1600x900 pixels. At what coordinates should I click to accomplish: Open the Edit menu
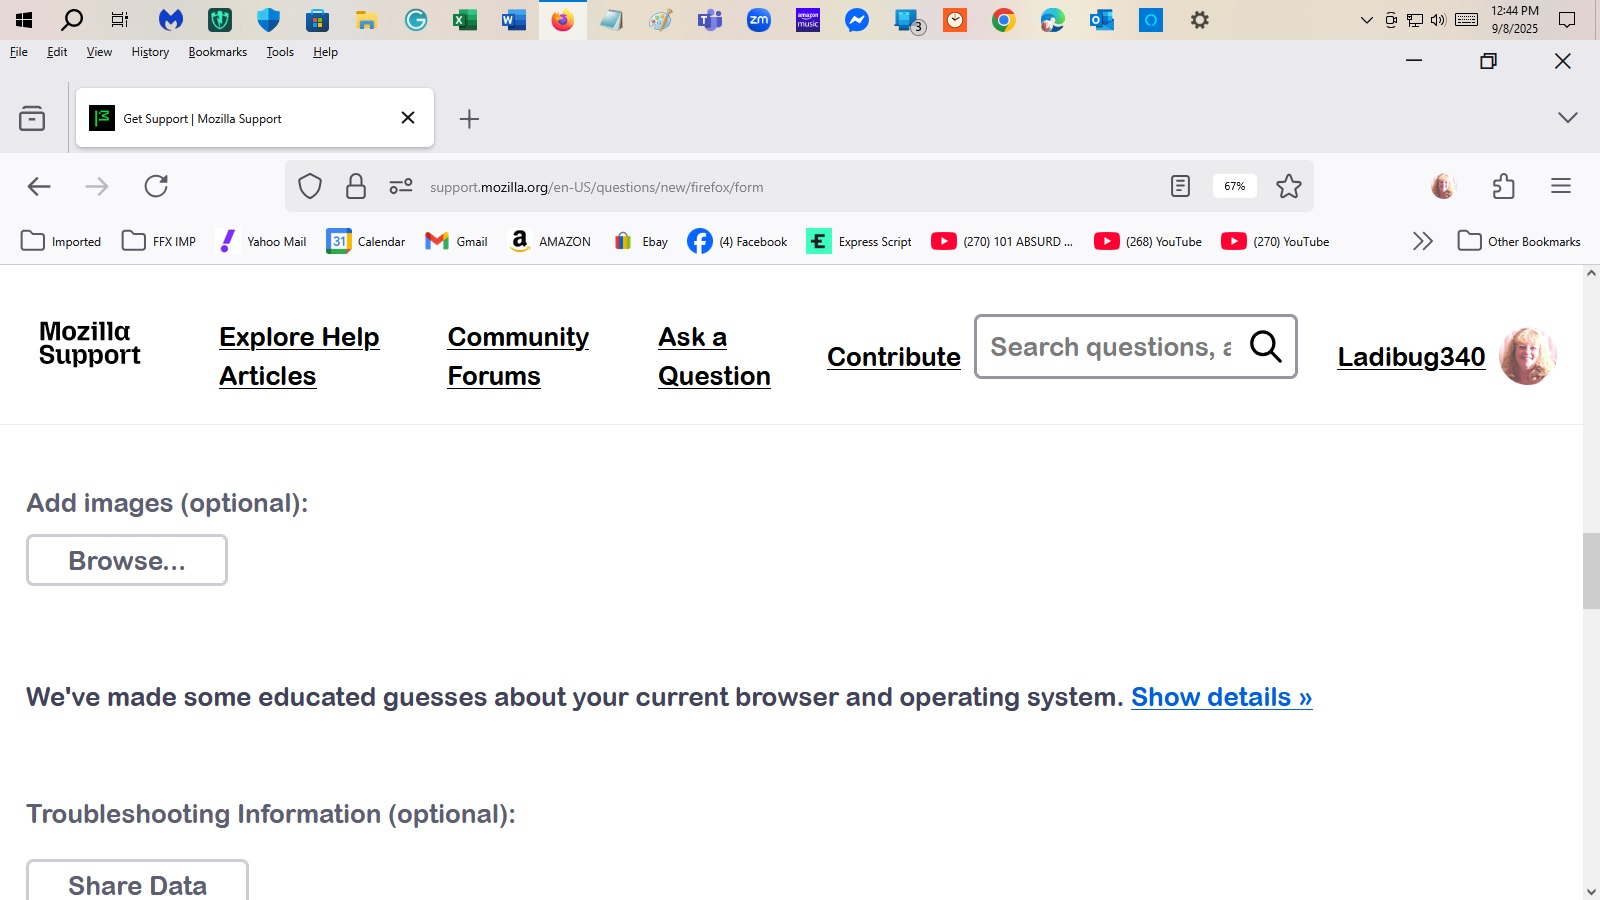point(57,52)
